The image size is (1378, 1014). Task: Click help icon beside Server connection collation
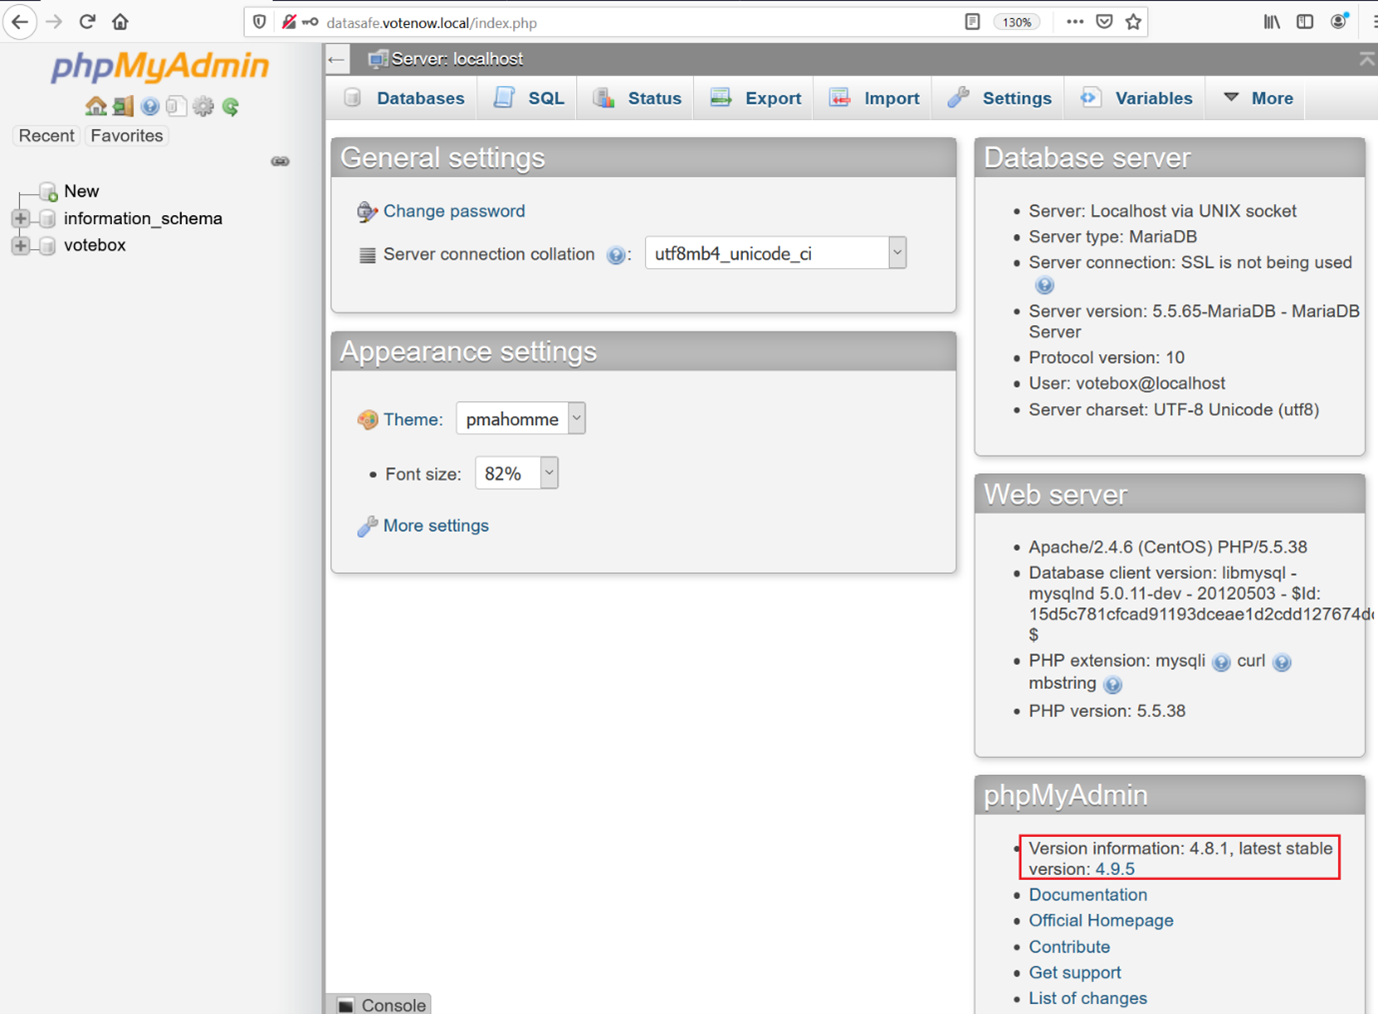click(616, 255)
